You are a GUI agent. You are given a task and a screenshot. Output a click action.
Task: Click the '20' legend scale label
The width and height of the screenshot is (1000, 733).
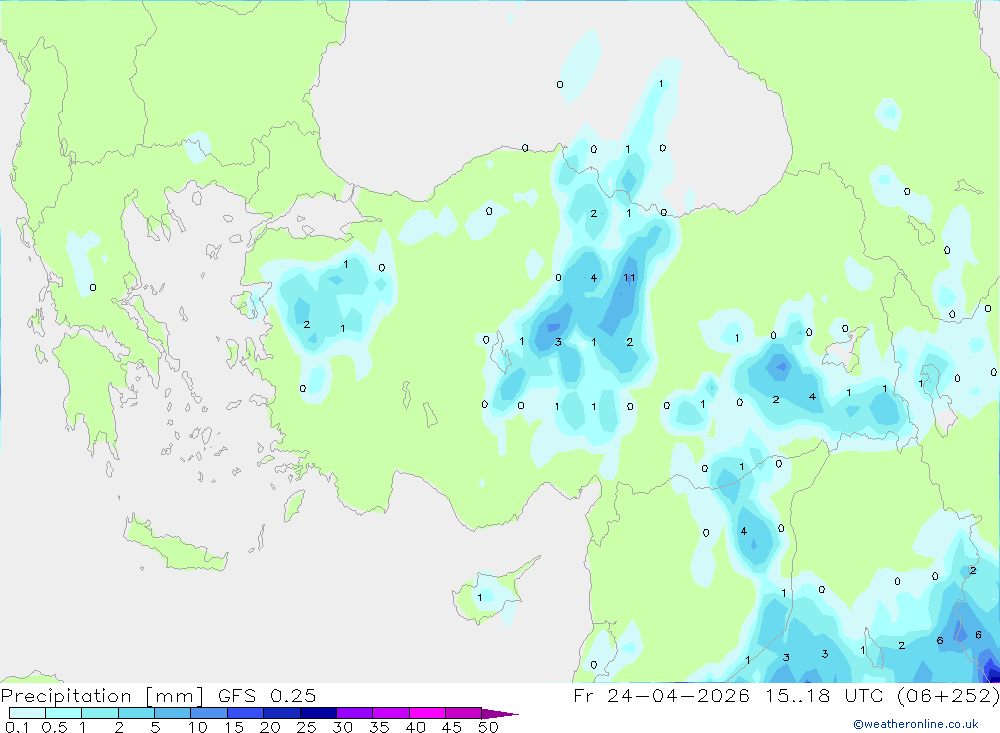click(270, 727)
